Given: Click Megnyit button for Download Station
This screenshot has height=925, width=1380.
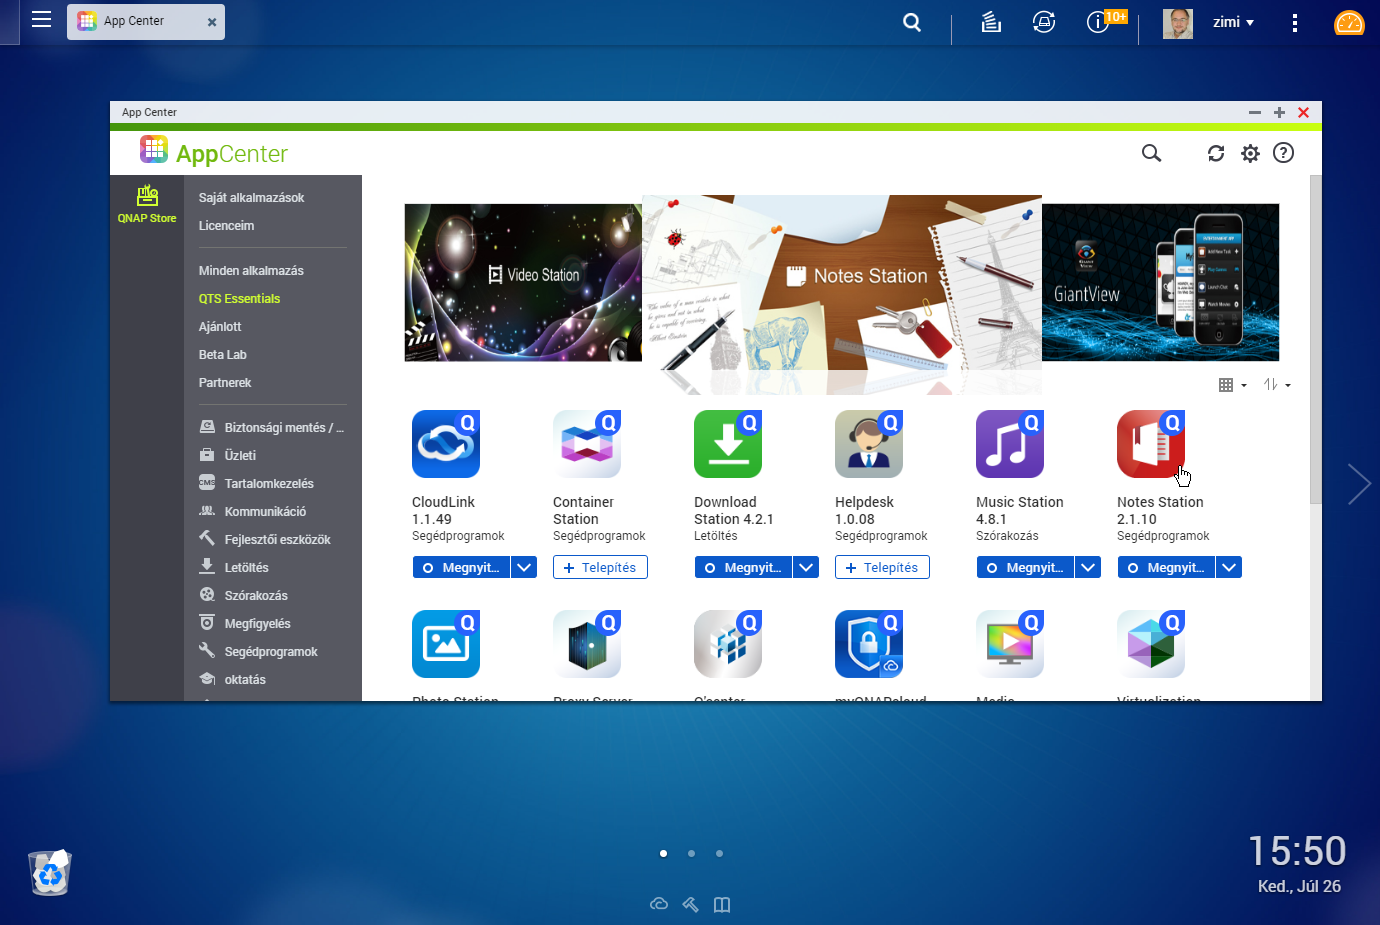Looking at the screenshot, I should 744,567.
